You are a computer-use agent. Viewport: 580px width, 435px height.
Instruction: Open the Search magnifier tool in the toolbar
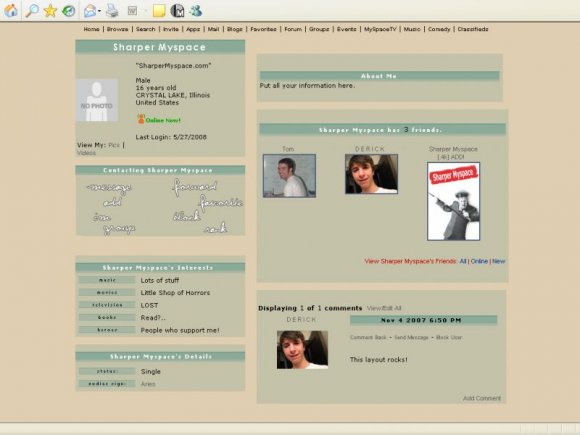32,10
